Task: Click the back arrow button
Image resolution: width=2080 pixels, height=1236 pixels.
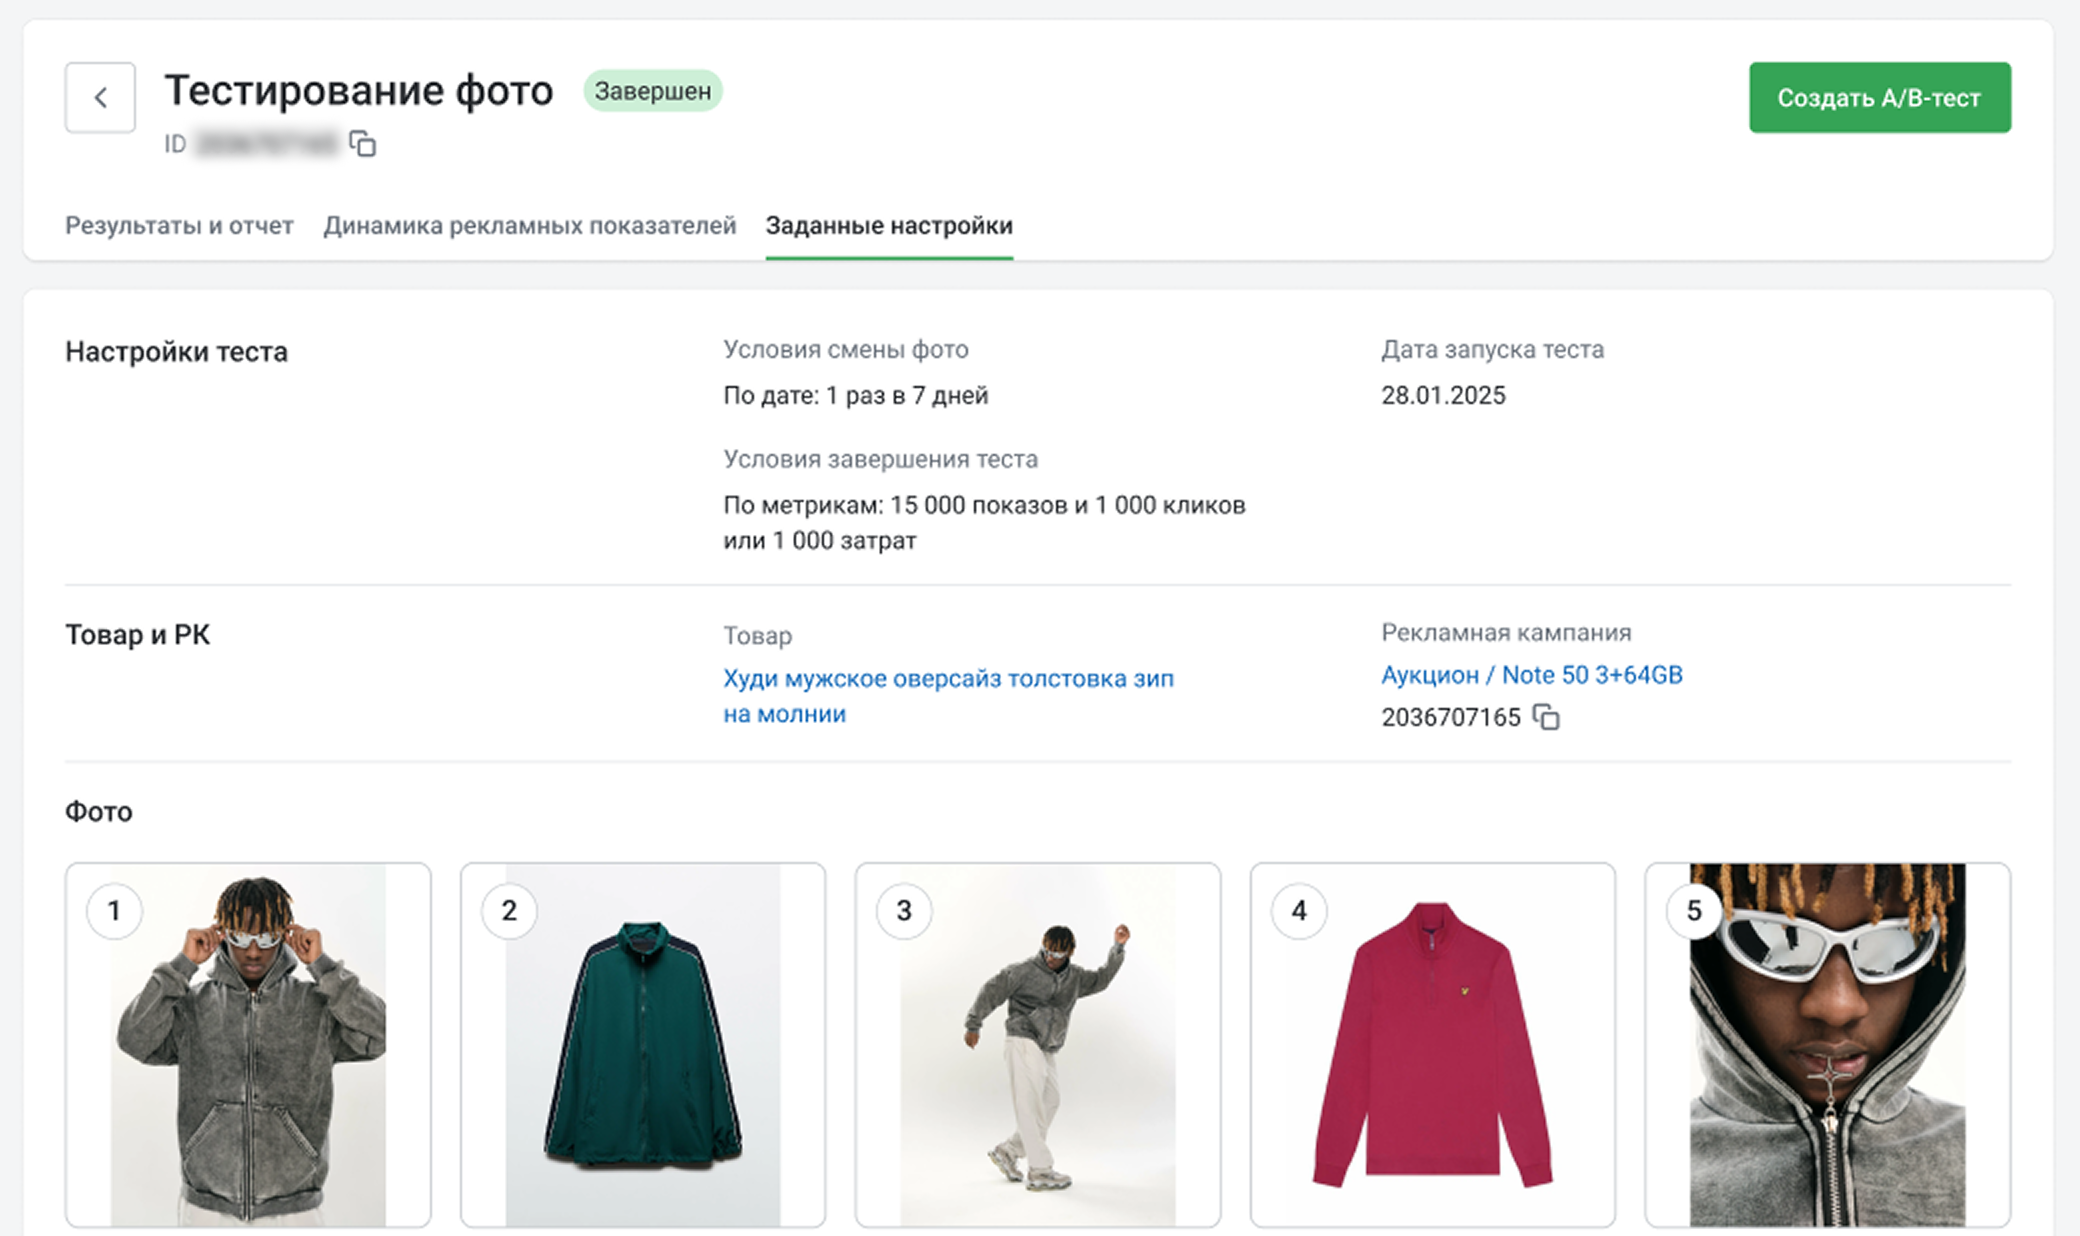Action: click(x=100, y=97)
